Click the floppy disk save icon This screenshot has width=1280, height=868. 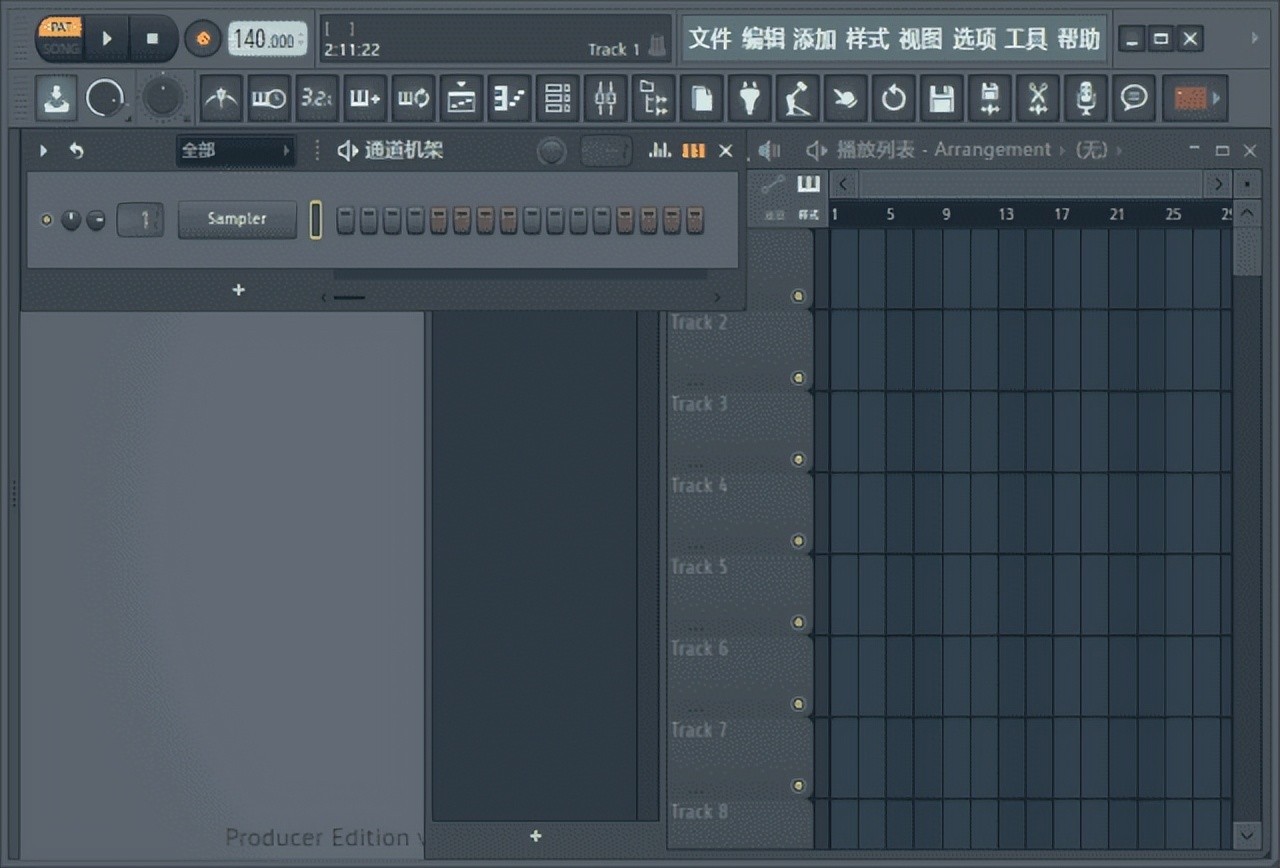(940, 98)
